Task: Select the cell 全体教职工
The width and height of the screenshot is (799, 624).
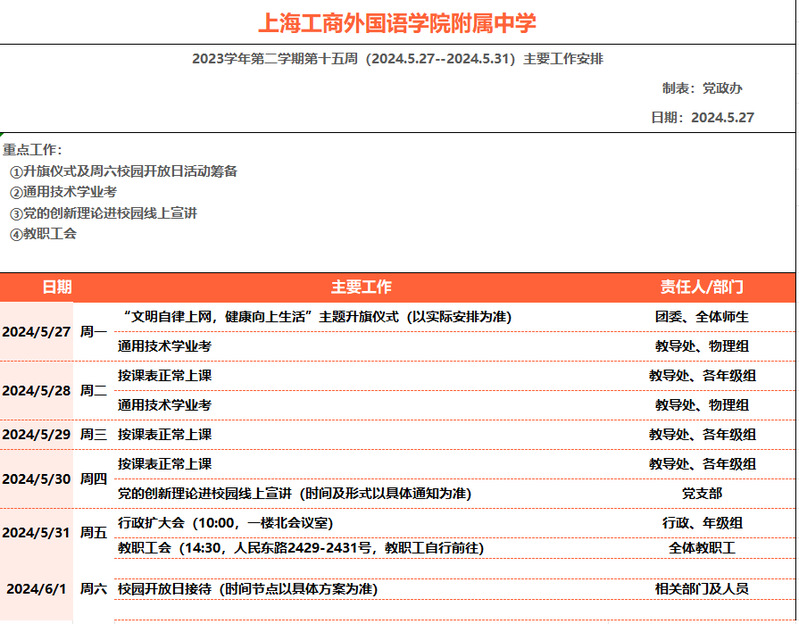Action: point(702,548)
